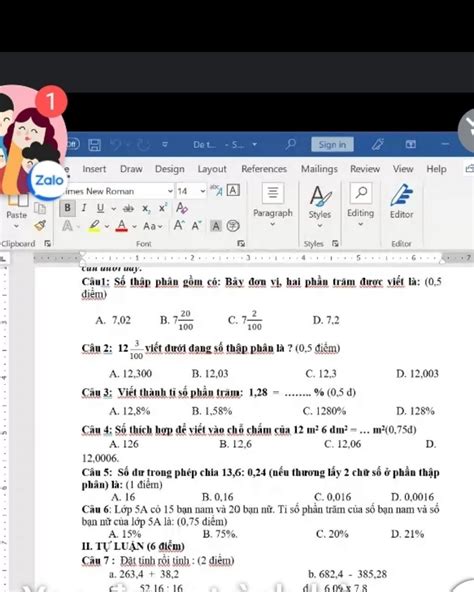This screenshot has width=474, height=592.
Task: Open the Help tab
Action: (436, 169)
